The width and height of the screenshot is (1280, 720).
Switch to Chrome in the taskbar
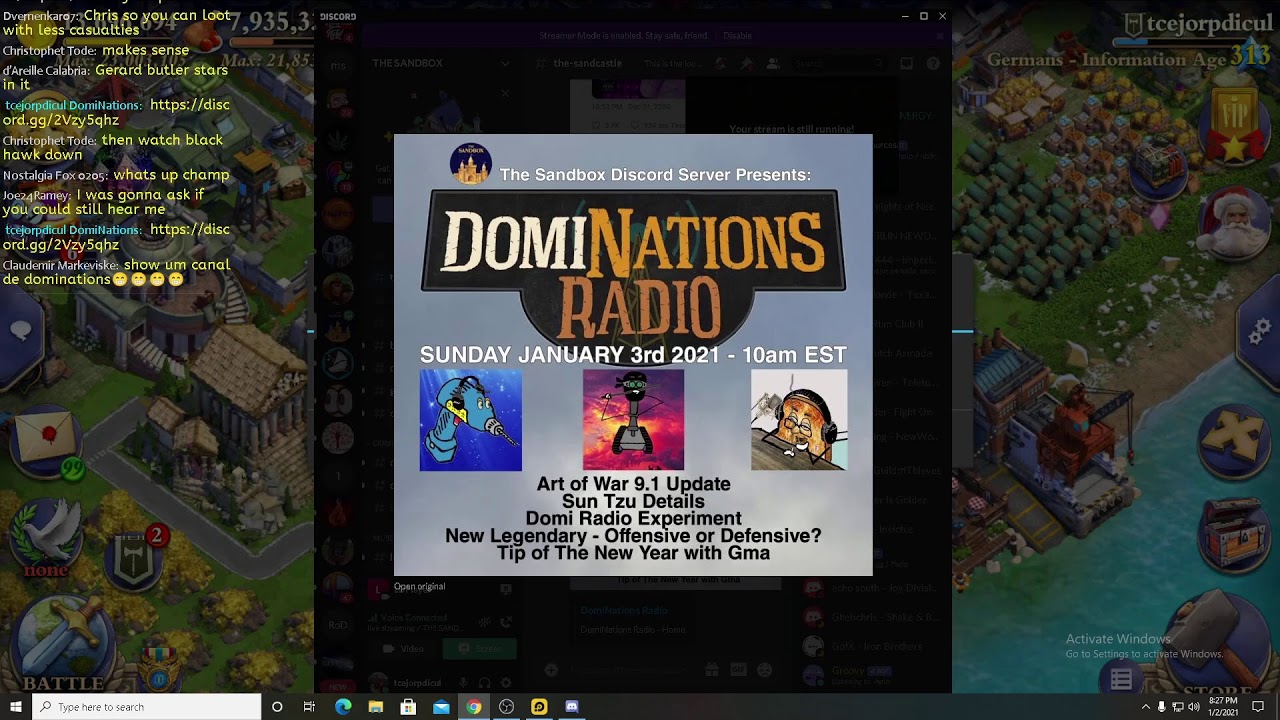474,707
